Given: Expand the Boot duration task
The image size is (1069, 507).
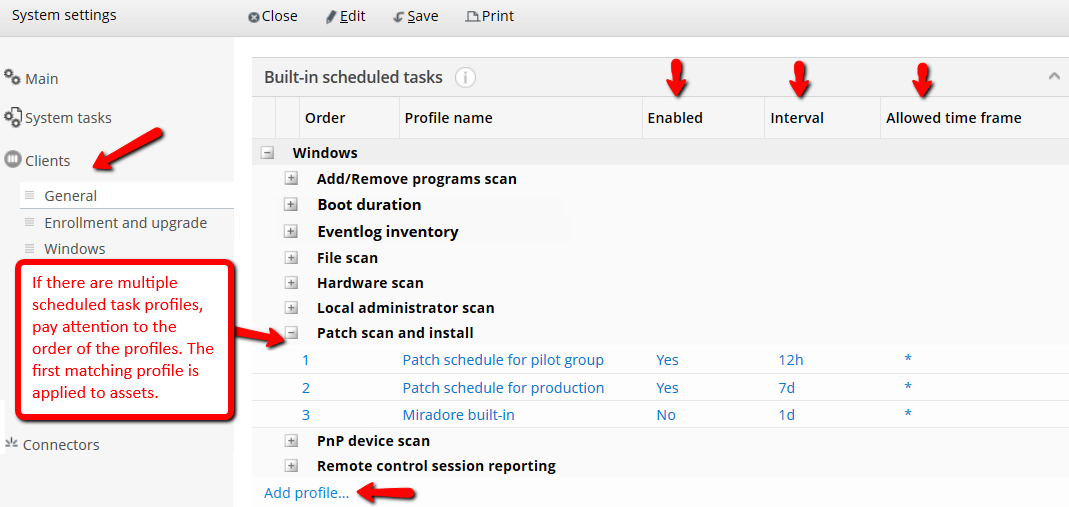Looking at the screenshot, I should pyautogui.click(x=291, y=204).
